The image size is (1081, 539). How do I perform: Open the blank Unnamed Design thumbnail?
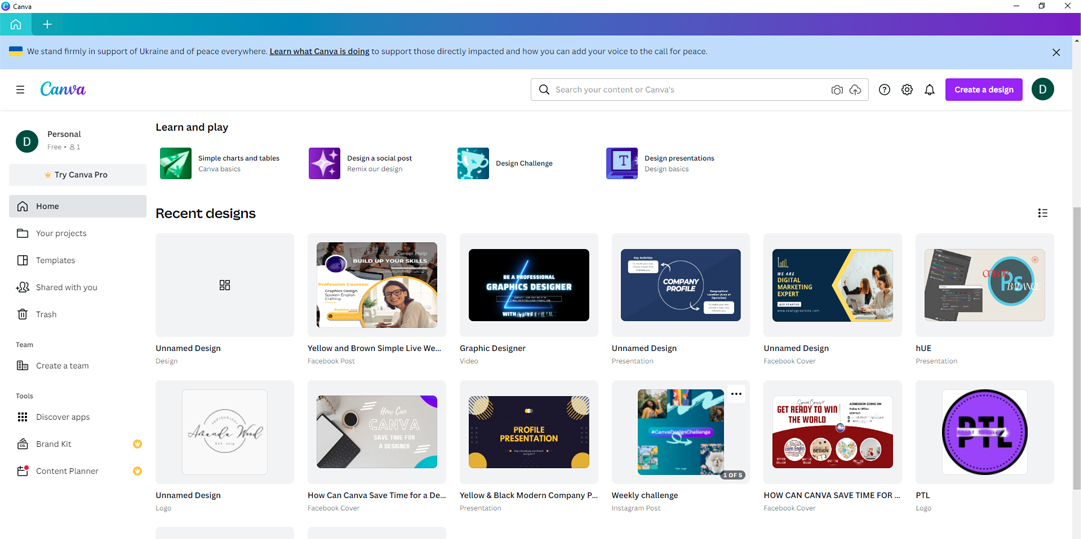(x=225, y=285)
